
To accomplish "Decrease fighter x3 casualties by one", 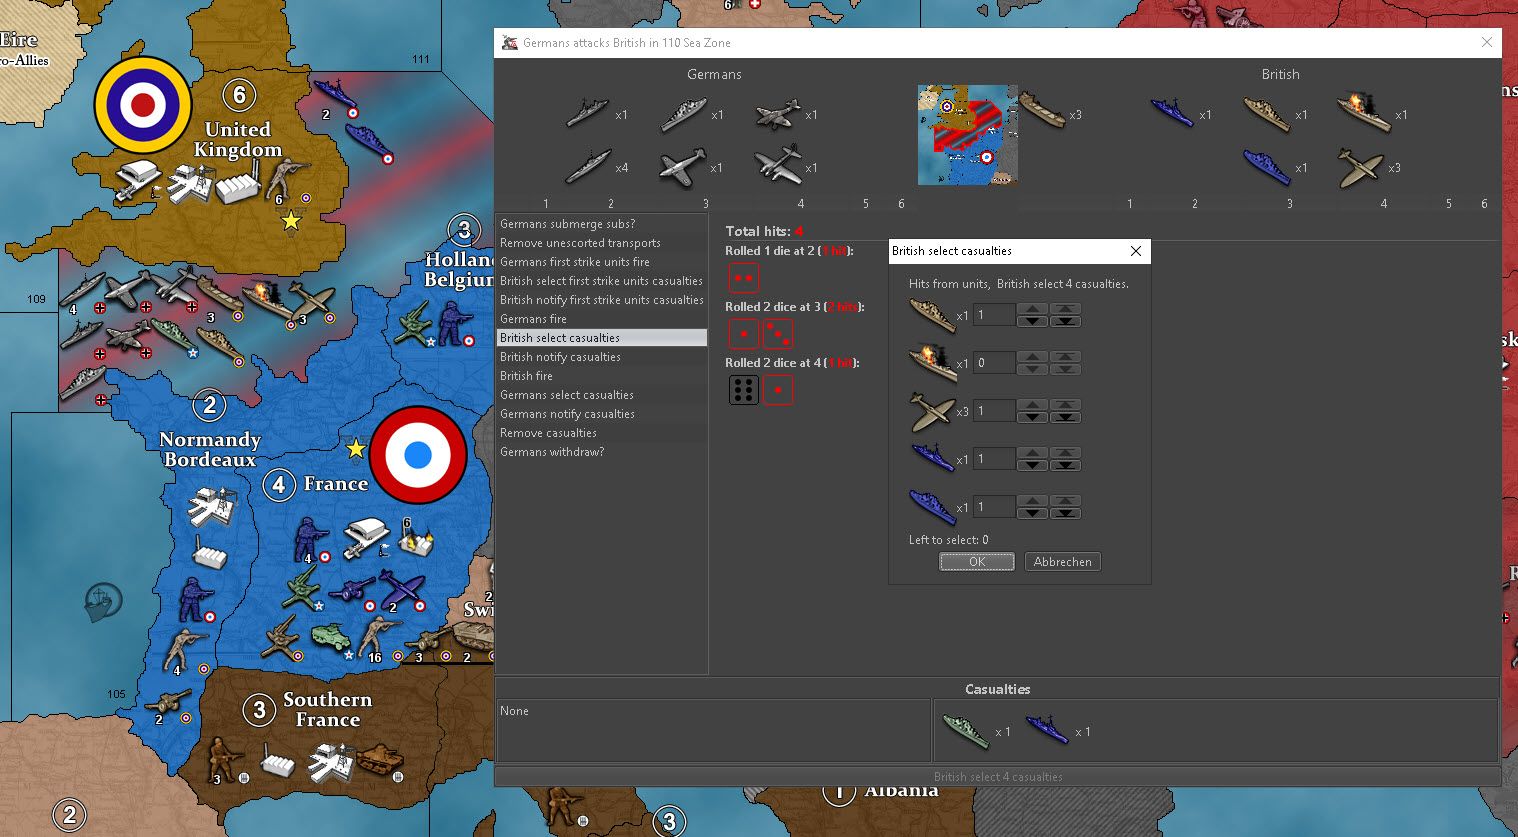I will tap(1032, 417).
